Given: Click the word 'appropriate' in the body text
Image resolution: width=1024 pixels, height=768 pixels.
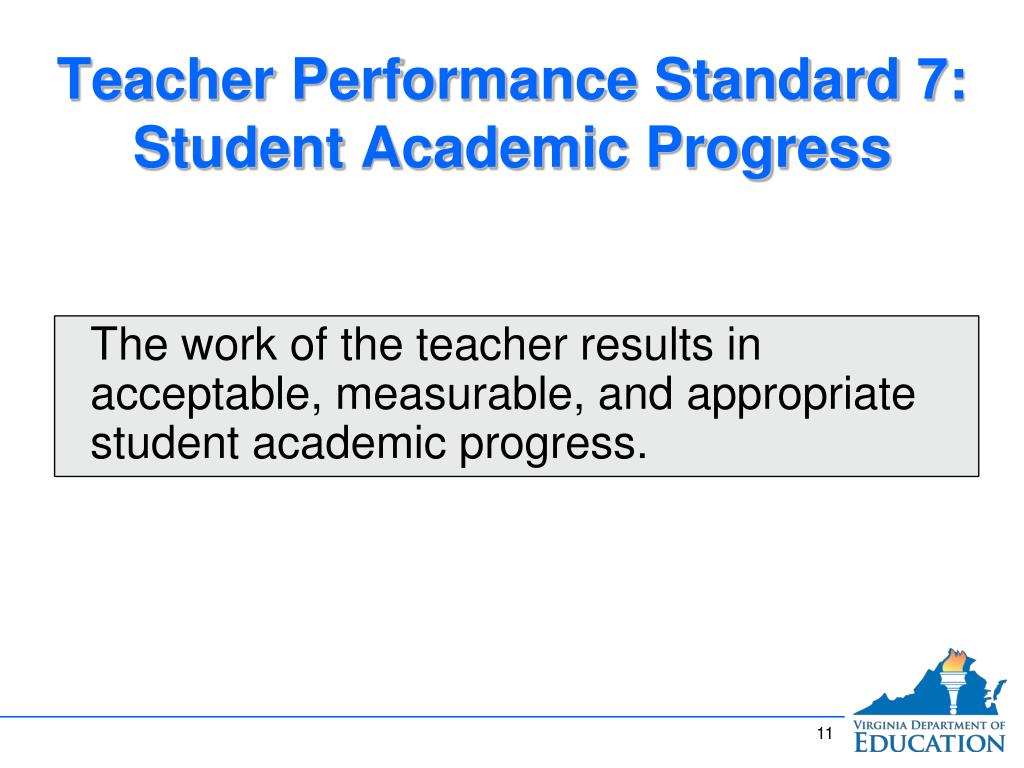Looking at the screenshot, I should tap(801, 396).
